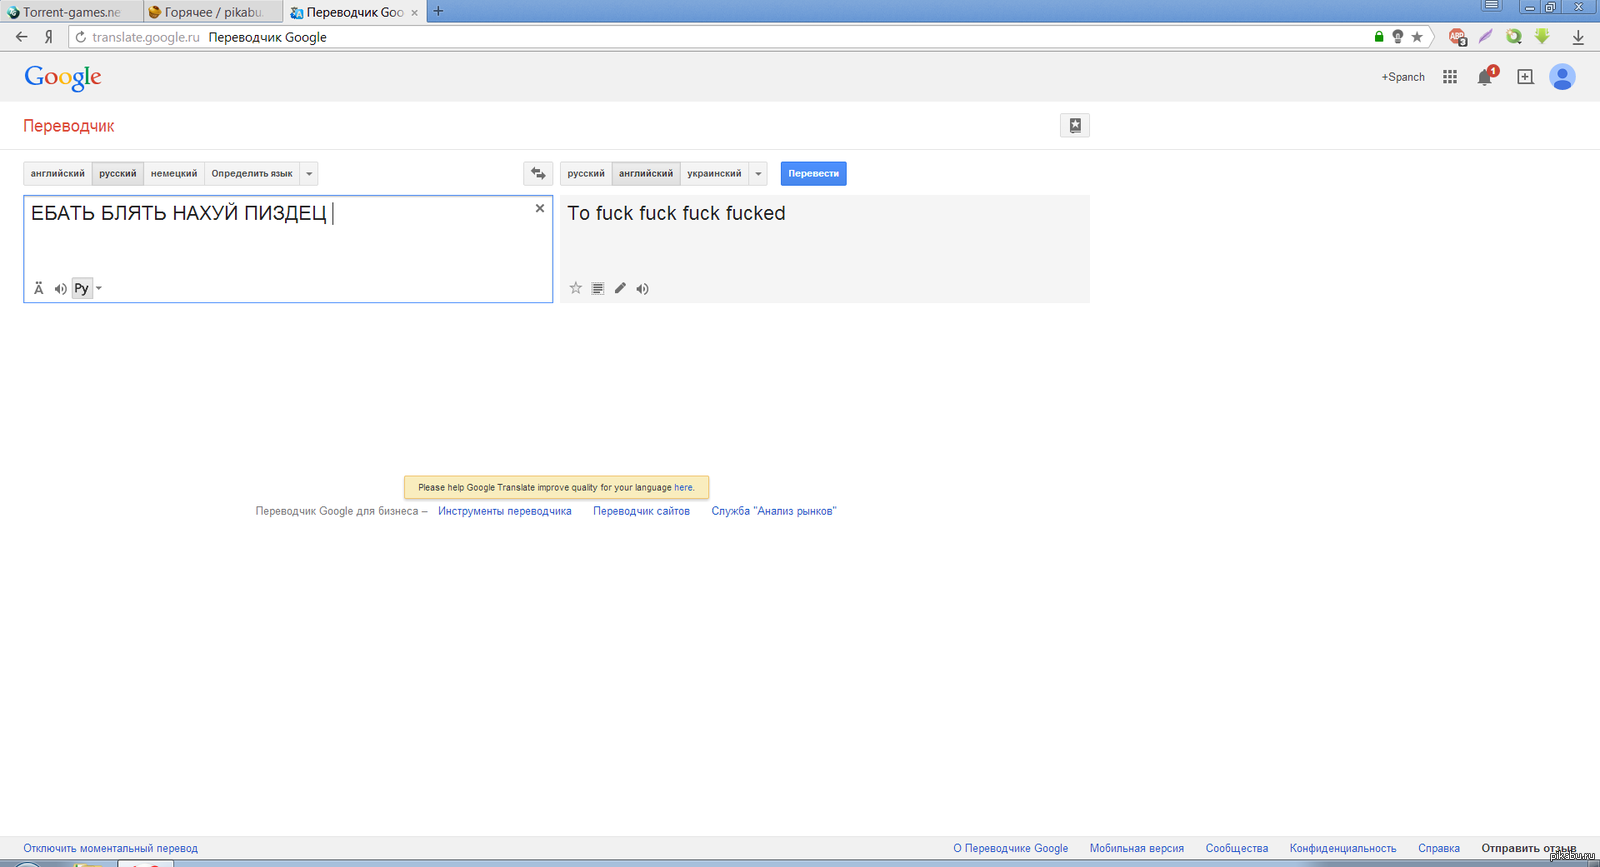
Task: Click Отключить моментальный перевод
Action: point(111,848)
